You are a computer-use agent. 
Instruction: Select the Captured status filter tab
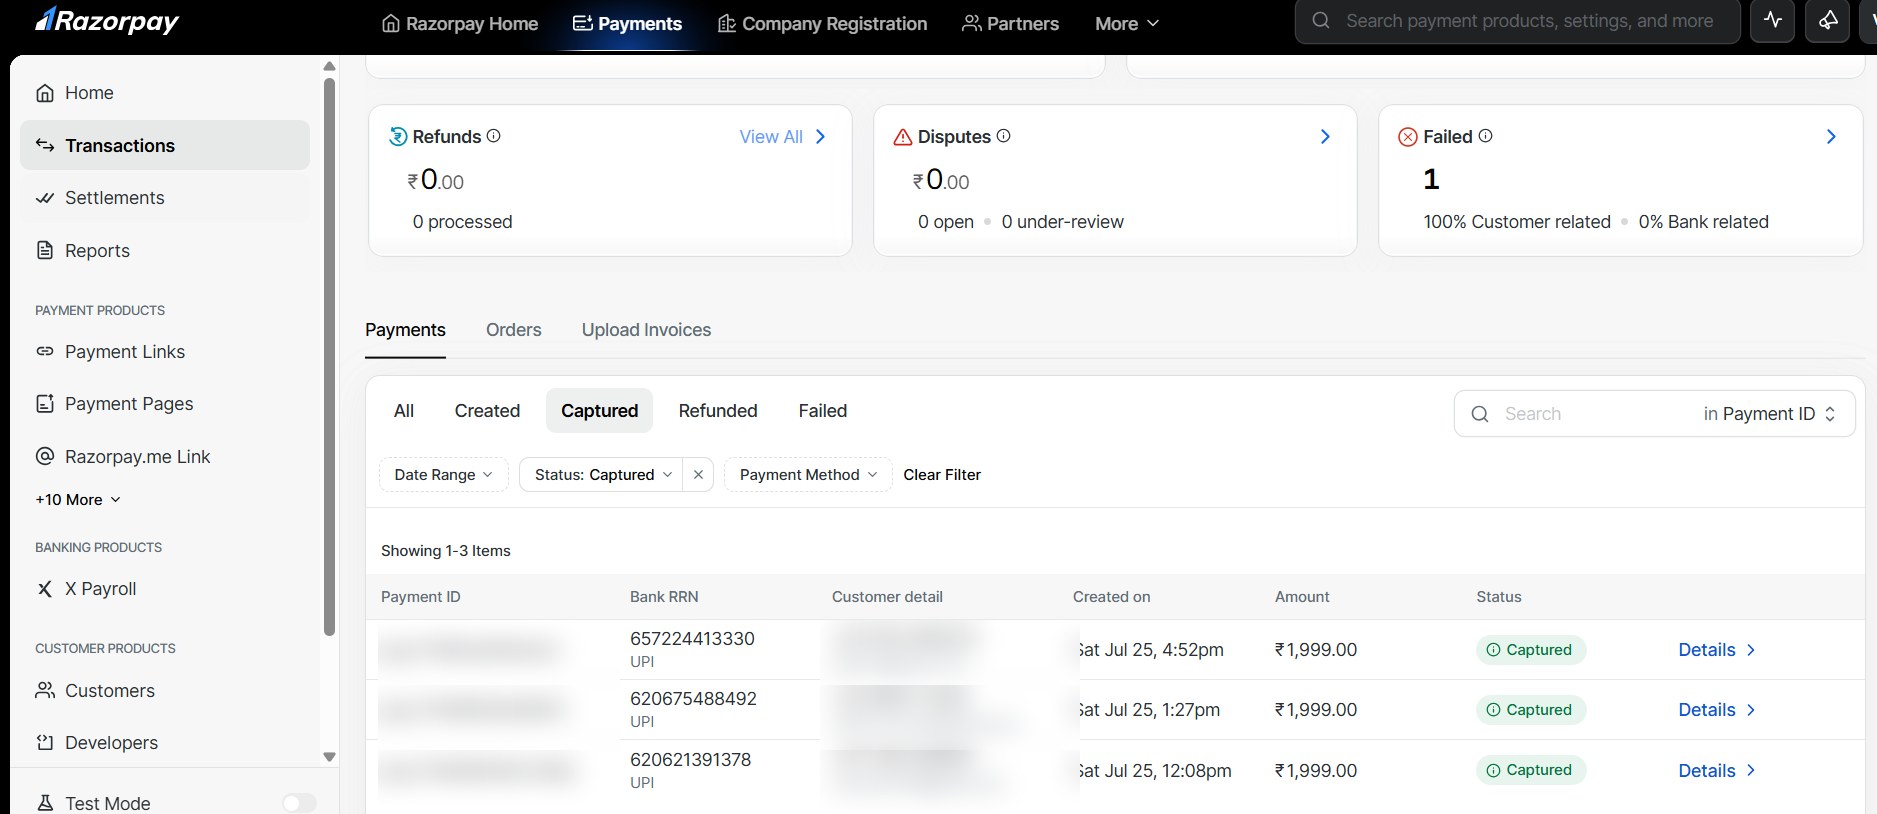click(x=599, y=411)
